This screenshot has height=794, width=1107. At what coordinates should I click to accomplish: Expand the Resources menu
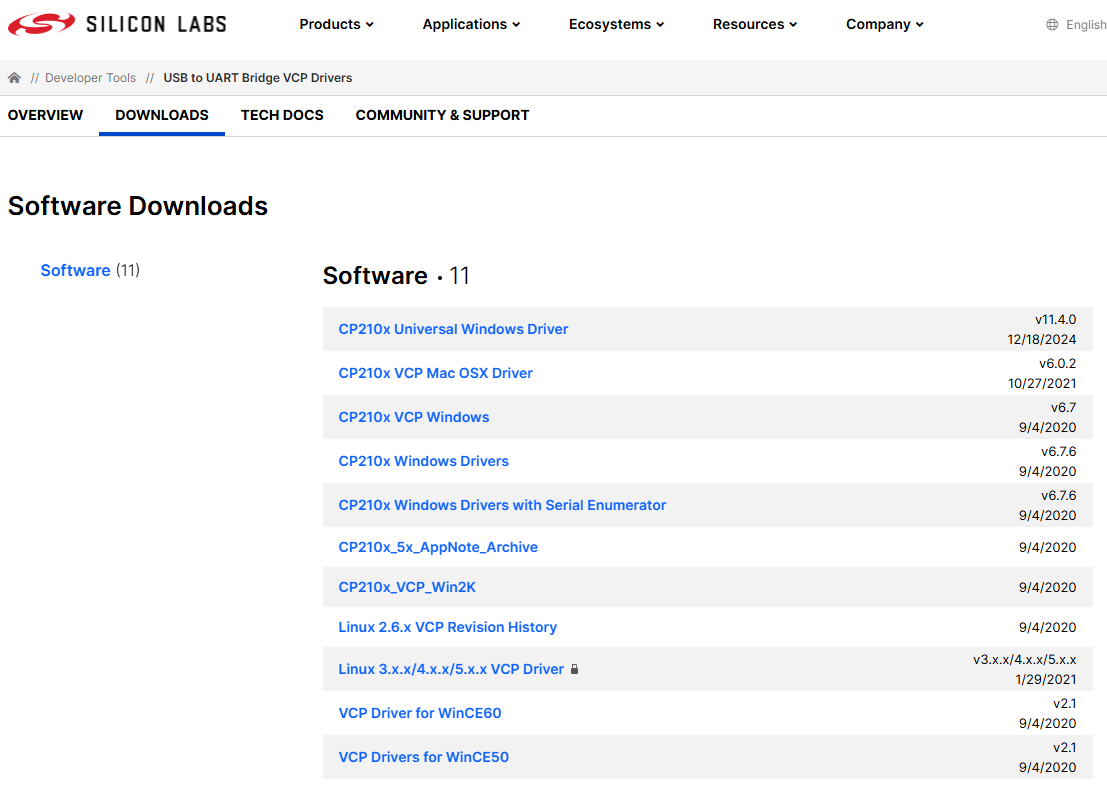click(755, 24)
